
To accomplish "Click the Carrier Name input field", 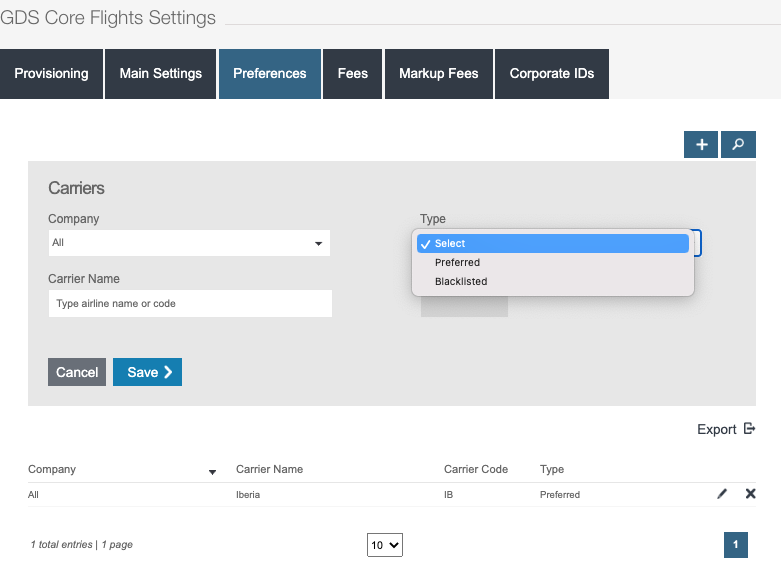I will point(190,303).
